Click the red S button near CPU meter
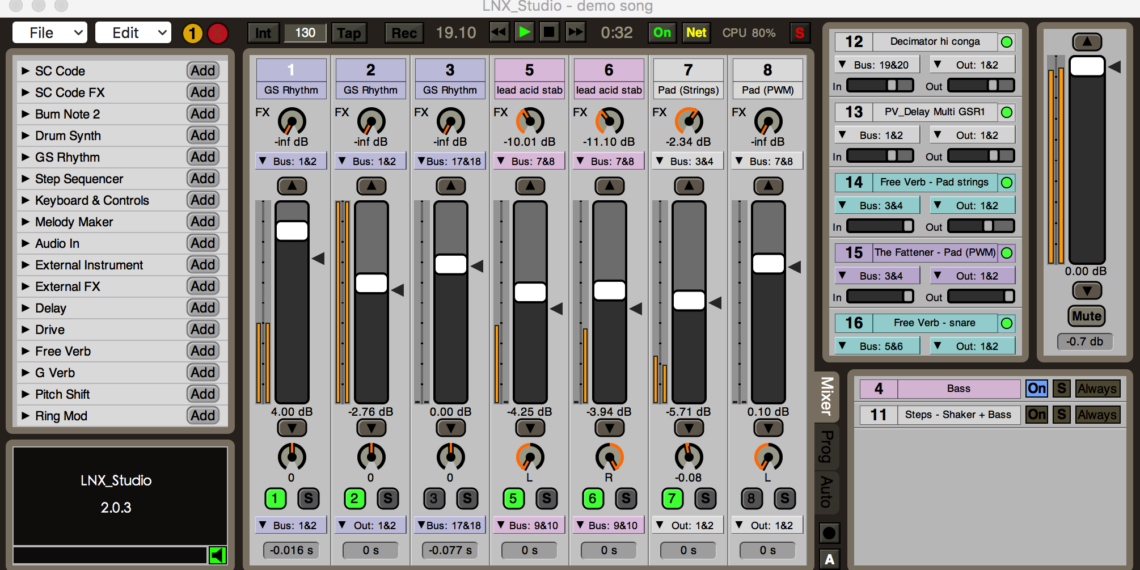 tap(799, 33)
